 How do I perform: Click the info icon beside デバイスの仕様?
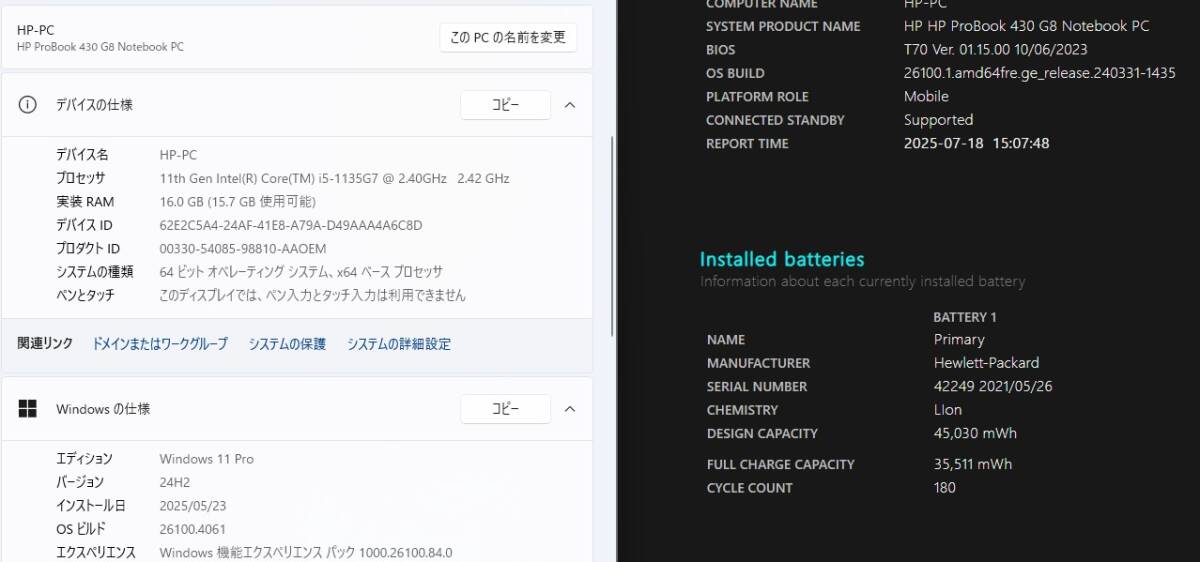click(x=28, y=105)
